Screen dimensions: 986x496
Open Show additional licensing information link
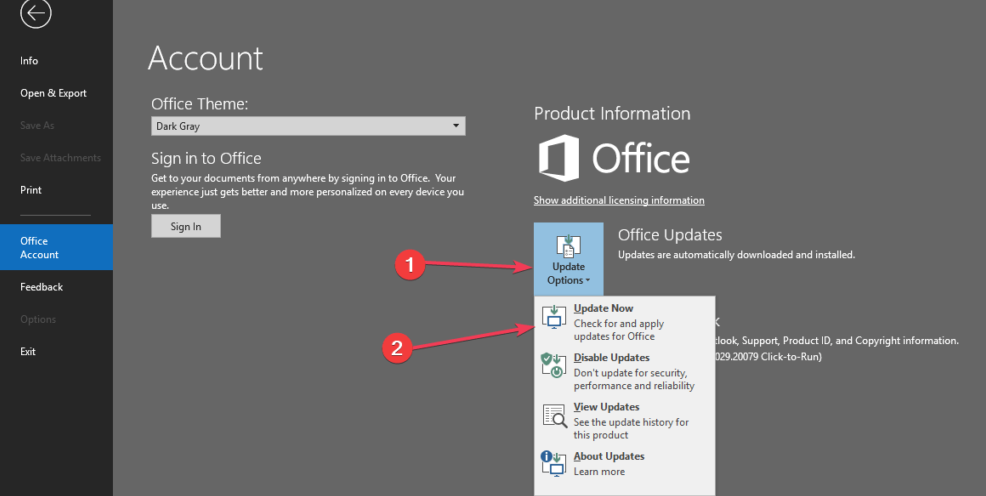pyautogui.click(x=619, y=201)
